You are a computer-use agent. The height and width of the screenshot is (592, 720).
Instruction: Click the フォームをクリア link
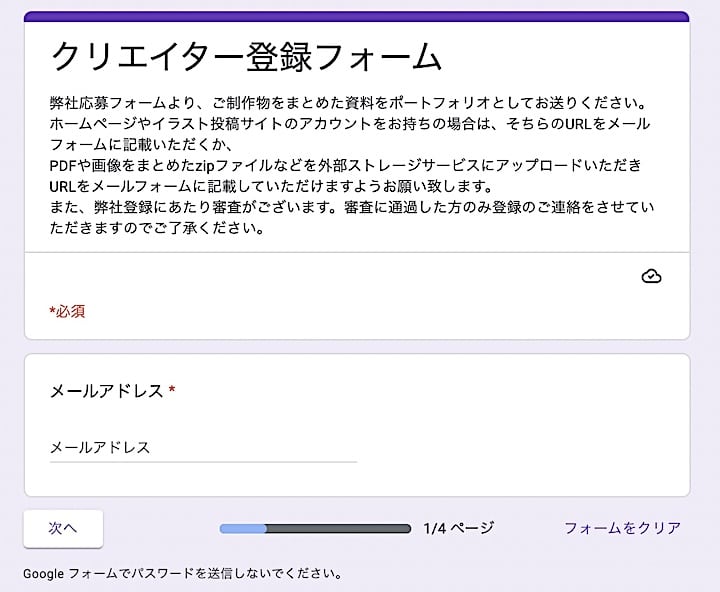coord(622,528)
